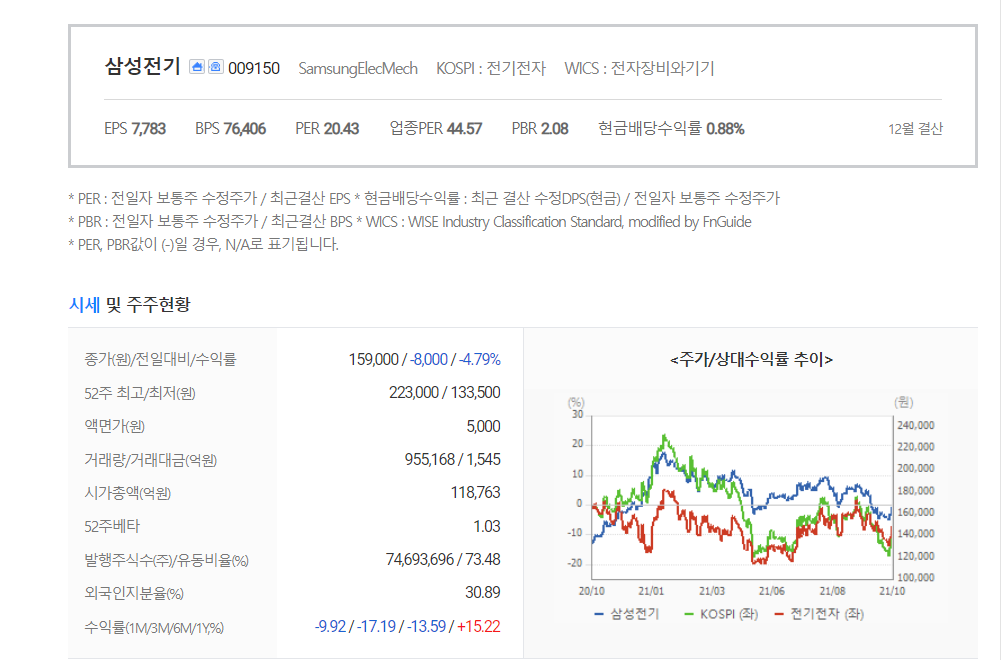Click the 159,000 closing price value
The image size is (1001, 660).
point(373,359)
